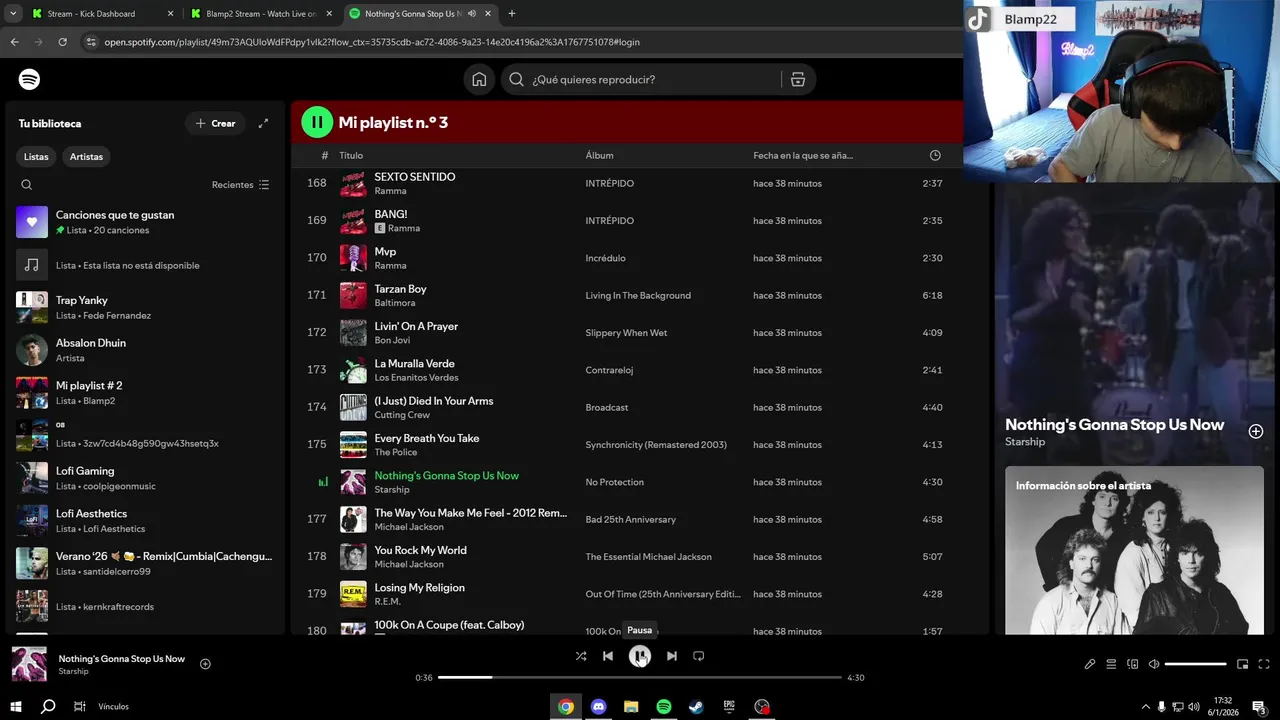Open No Protection album link

[x=614, y=482]
